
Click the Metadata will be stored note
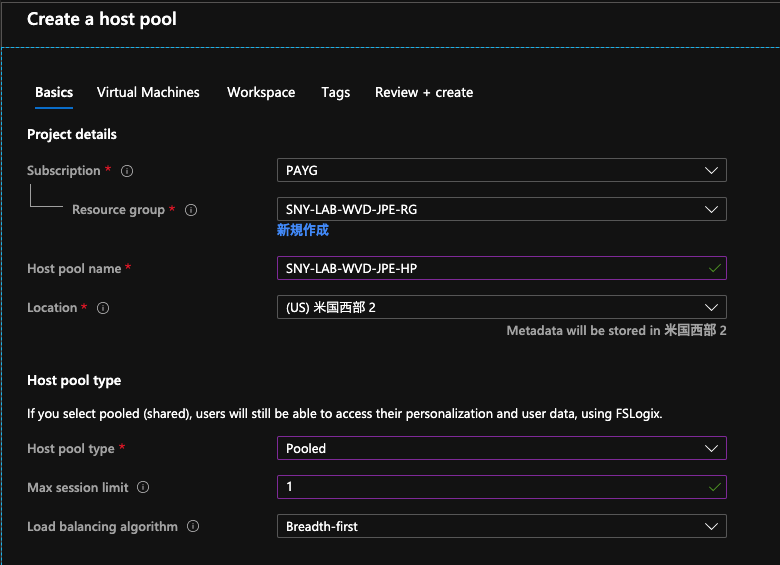[616, 331]
